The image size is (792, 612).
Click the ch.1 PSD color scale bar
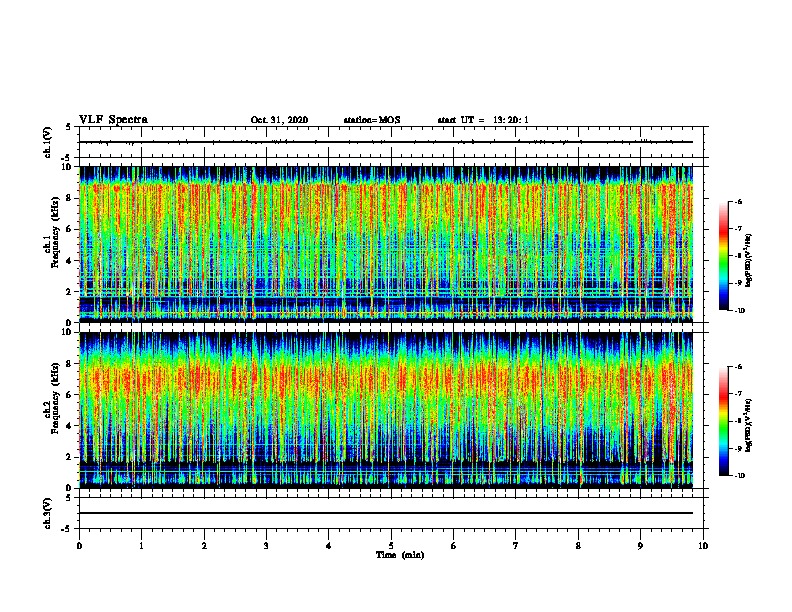click(723, 256)
